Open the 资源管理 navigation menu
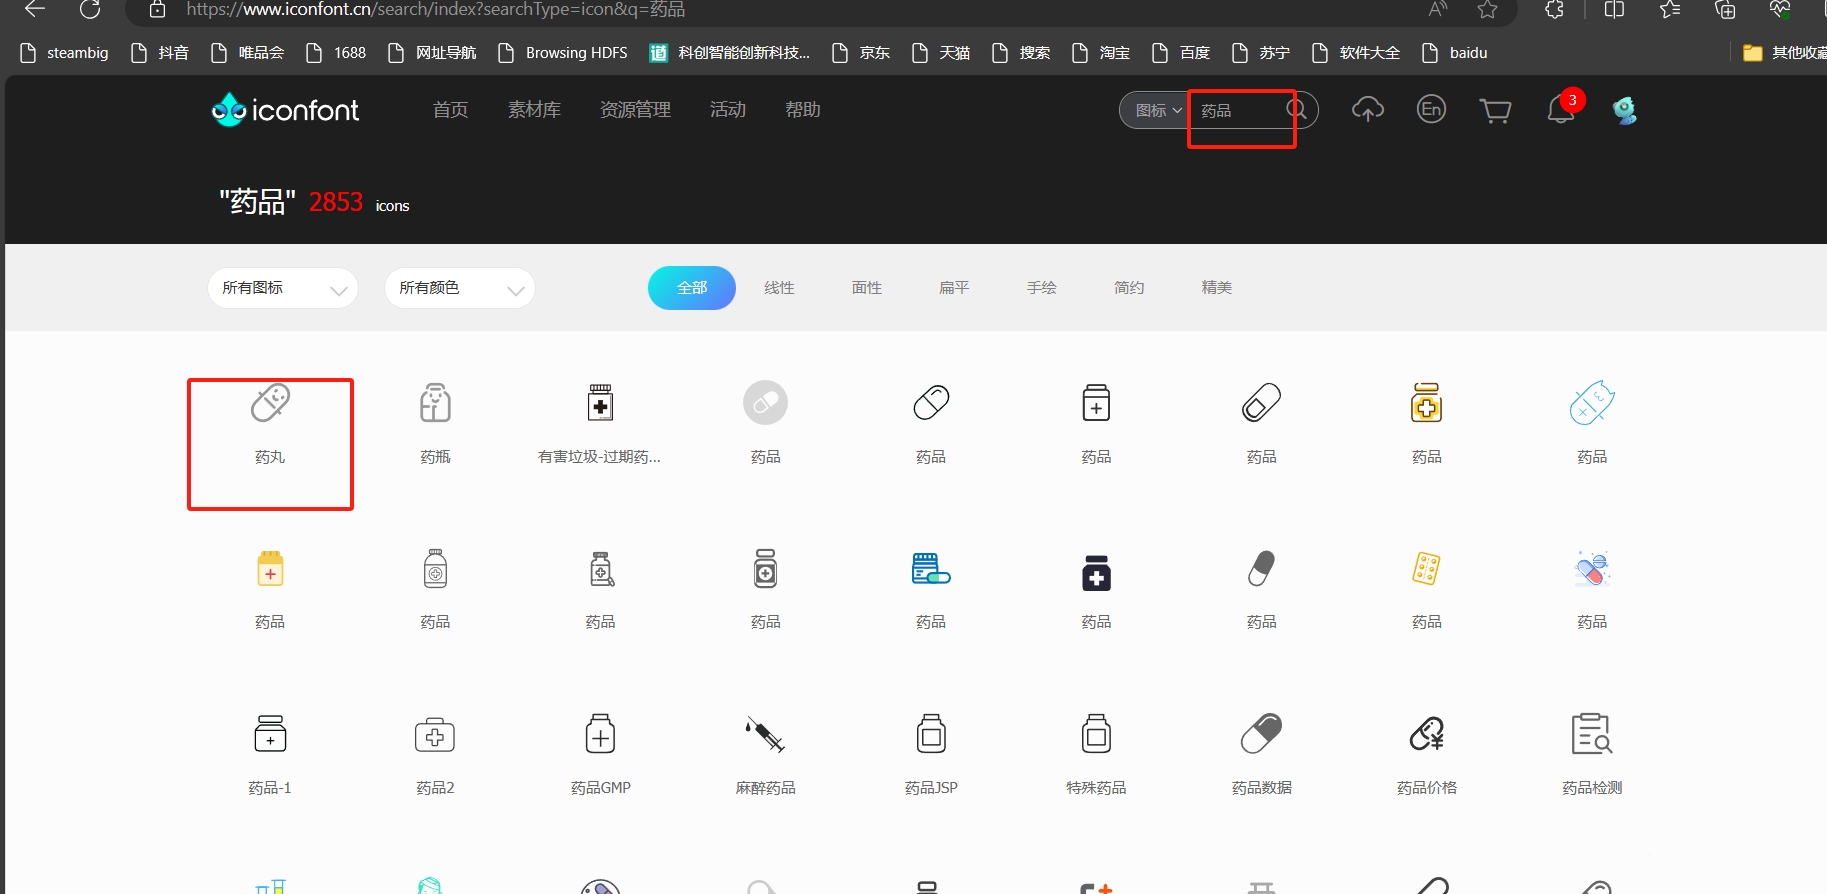This screenshot has height=894, width=1827. click(x=635, y=110)
